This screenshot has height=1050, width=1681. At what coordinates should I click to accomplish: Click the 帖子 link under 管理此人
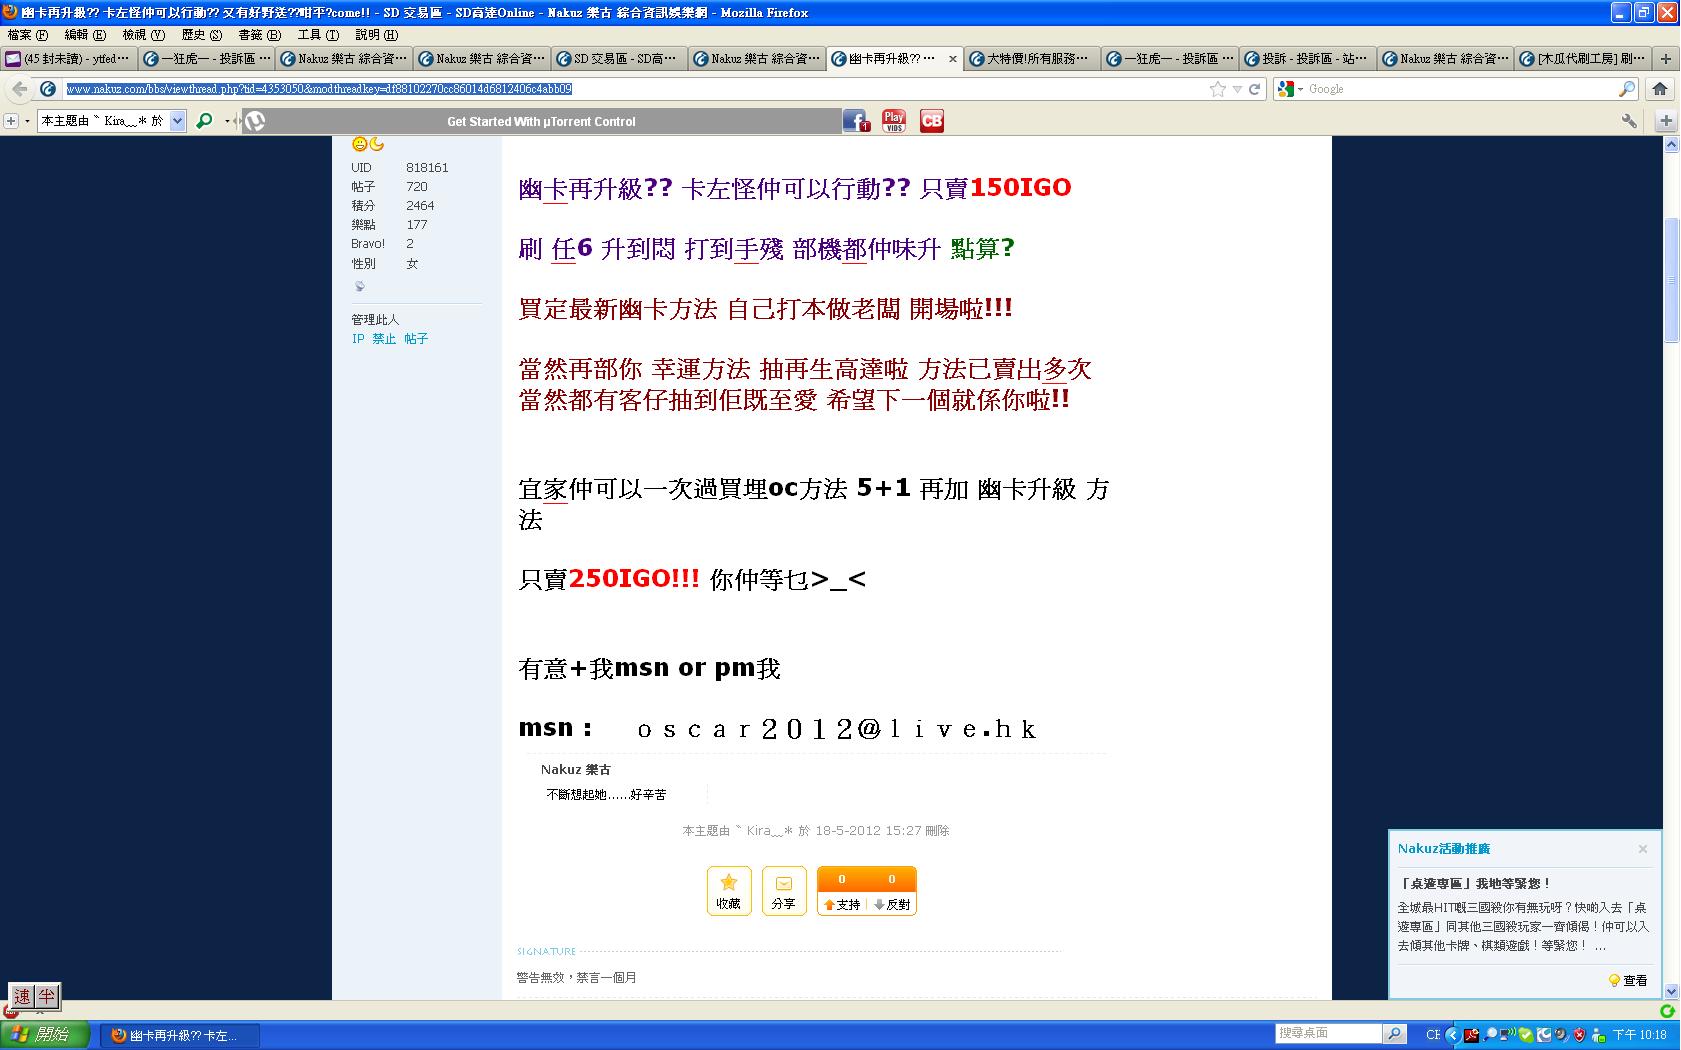coord(416,339)
